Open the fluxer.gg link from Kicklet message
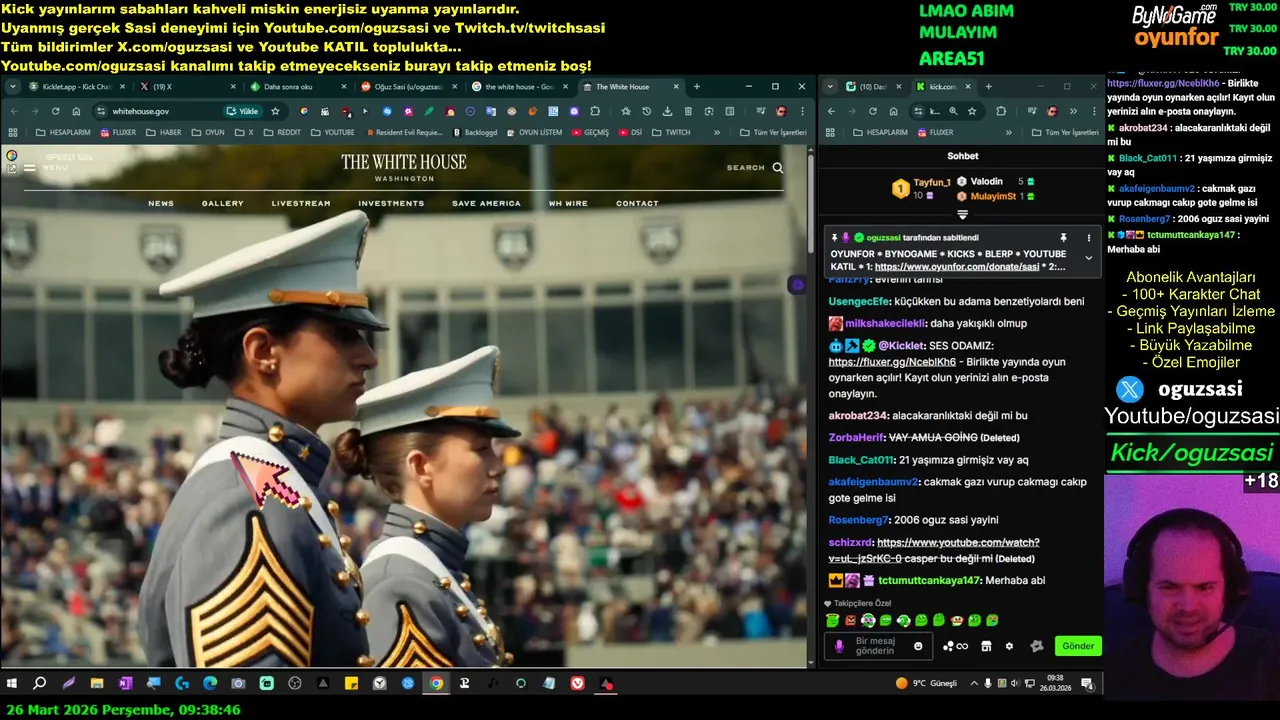Screen dimensions: 1280x720 892,362
